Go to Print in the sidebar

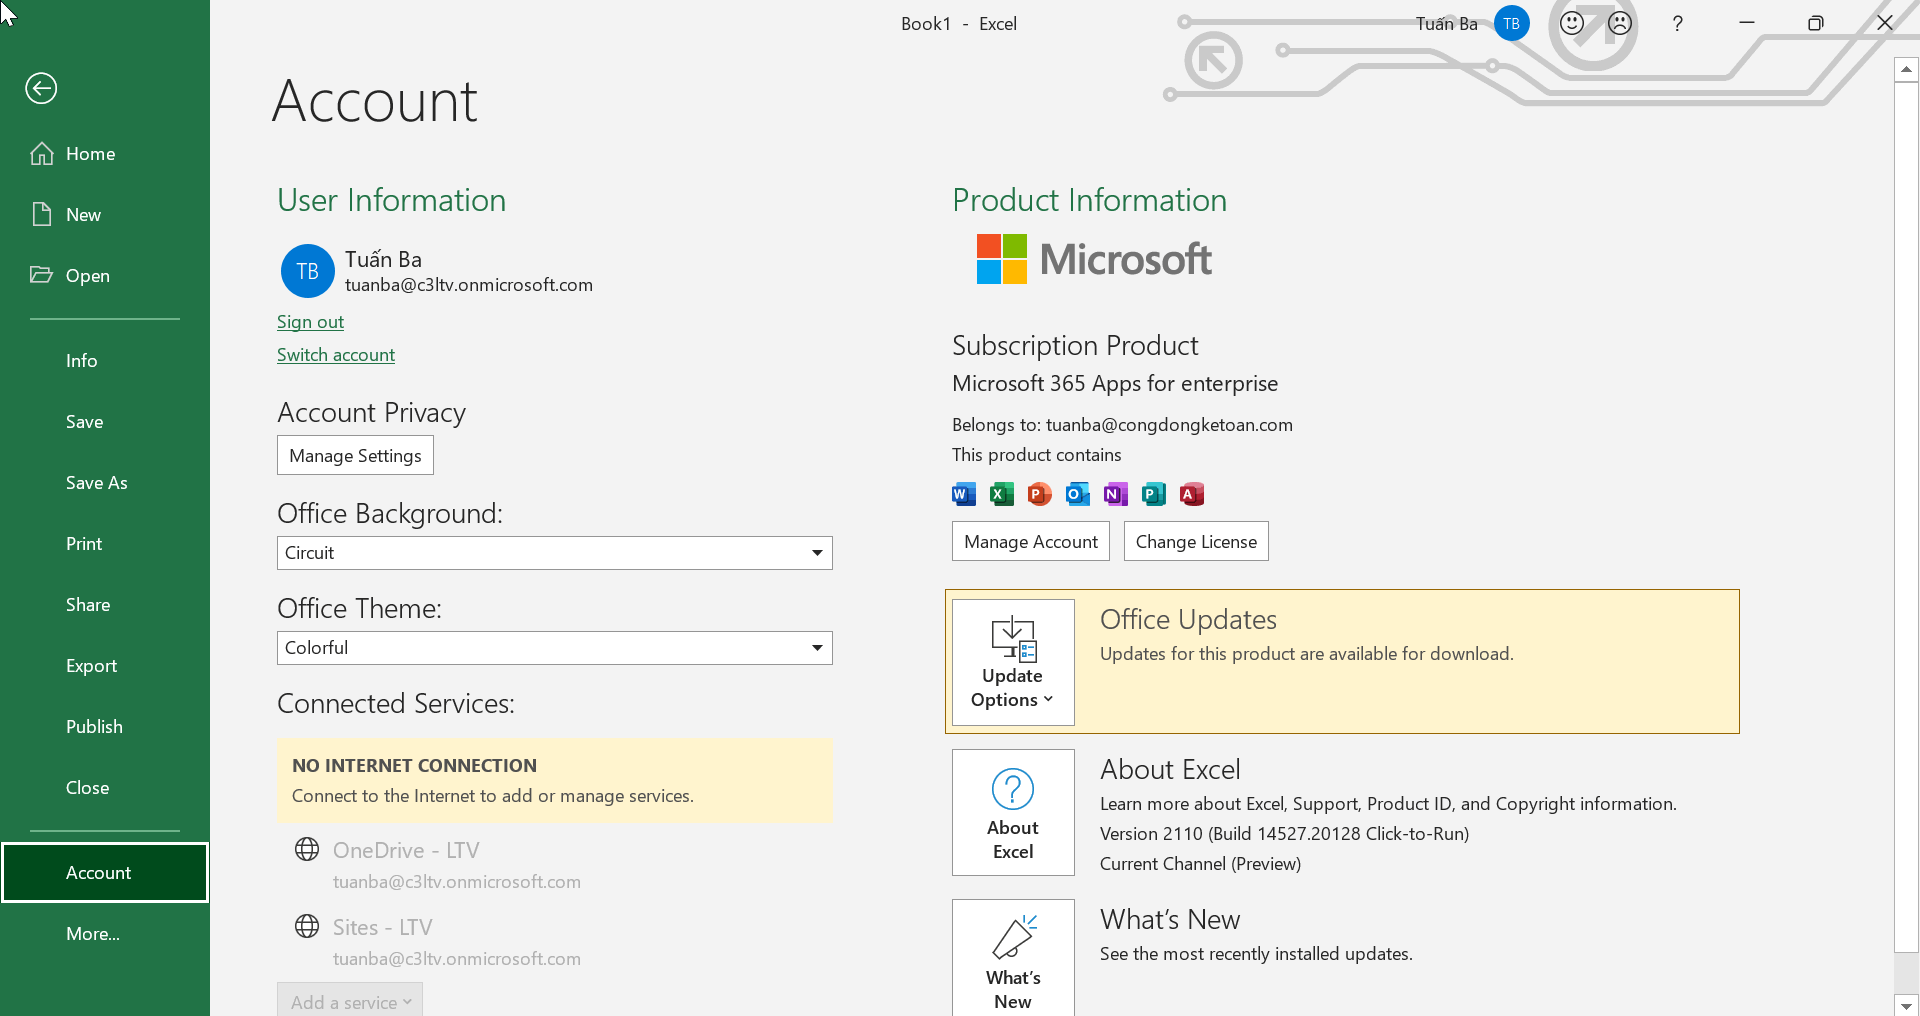click(84, 544)
